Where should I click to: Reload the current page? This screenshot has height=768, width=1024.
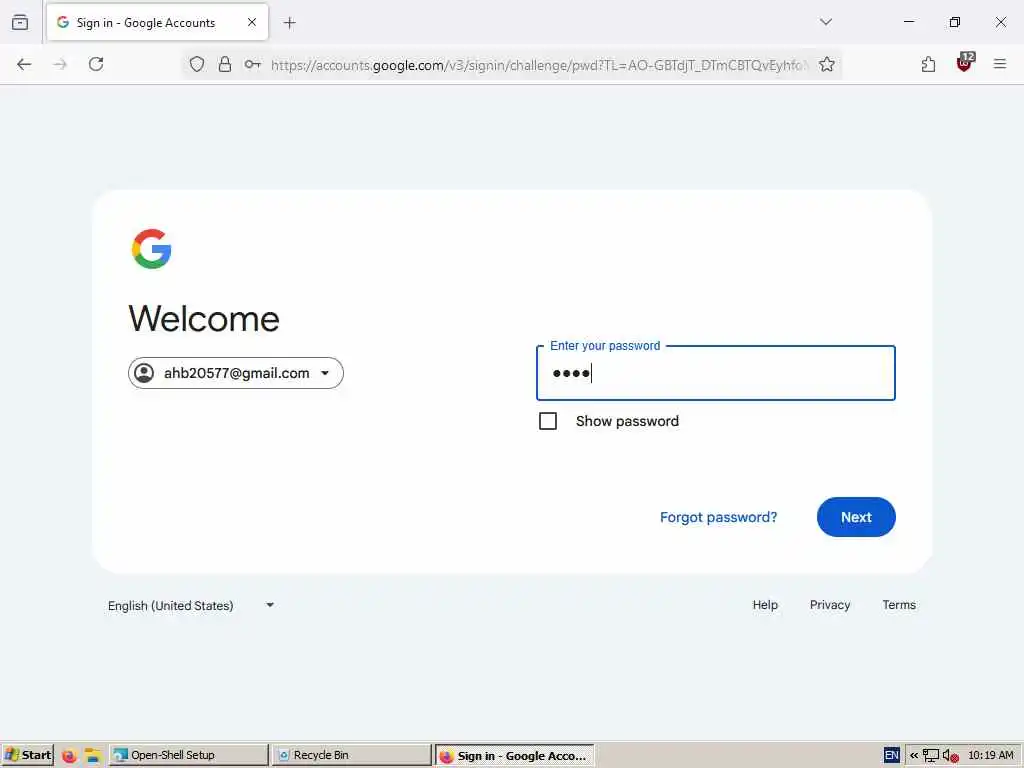click(96, 64)
